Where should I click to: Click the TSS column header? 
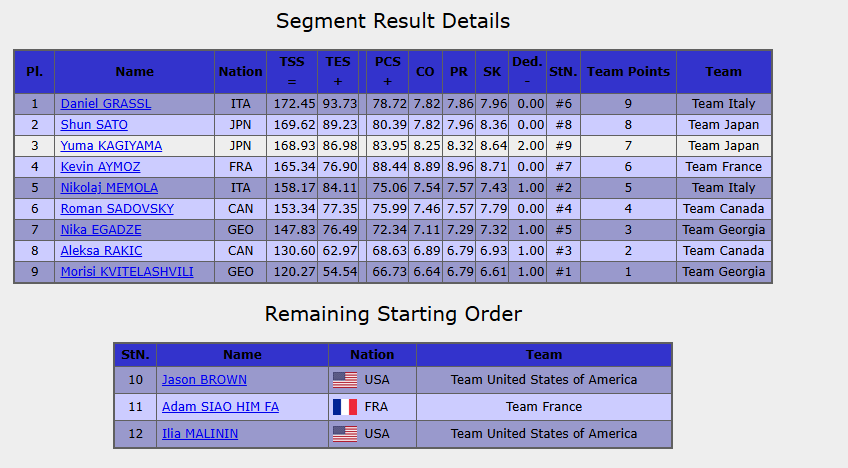click(x=292, y=71)
